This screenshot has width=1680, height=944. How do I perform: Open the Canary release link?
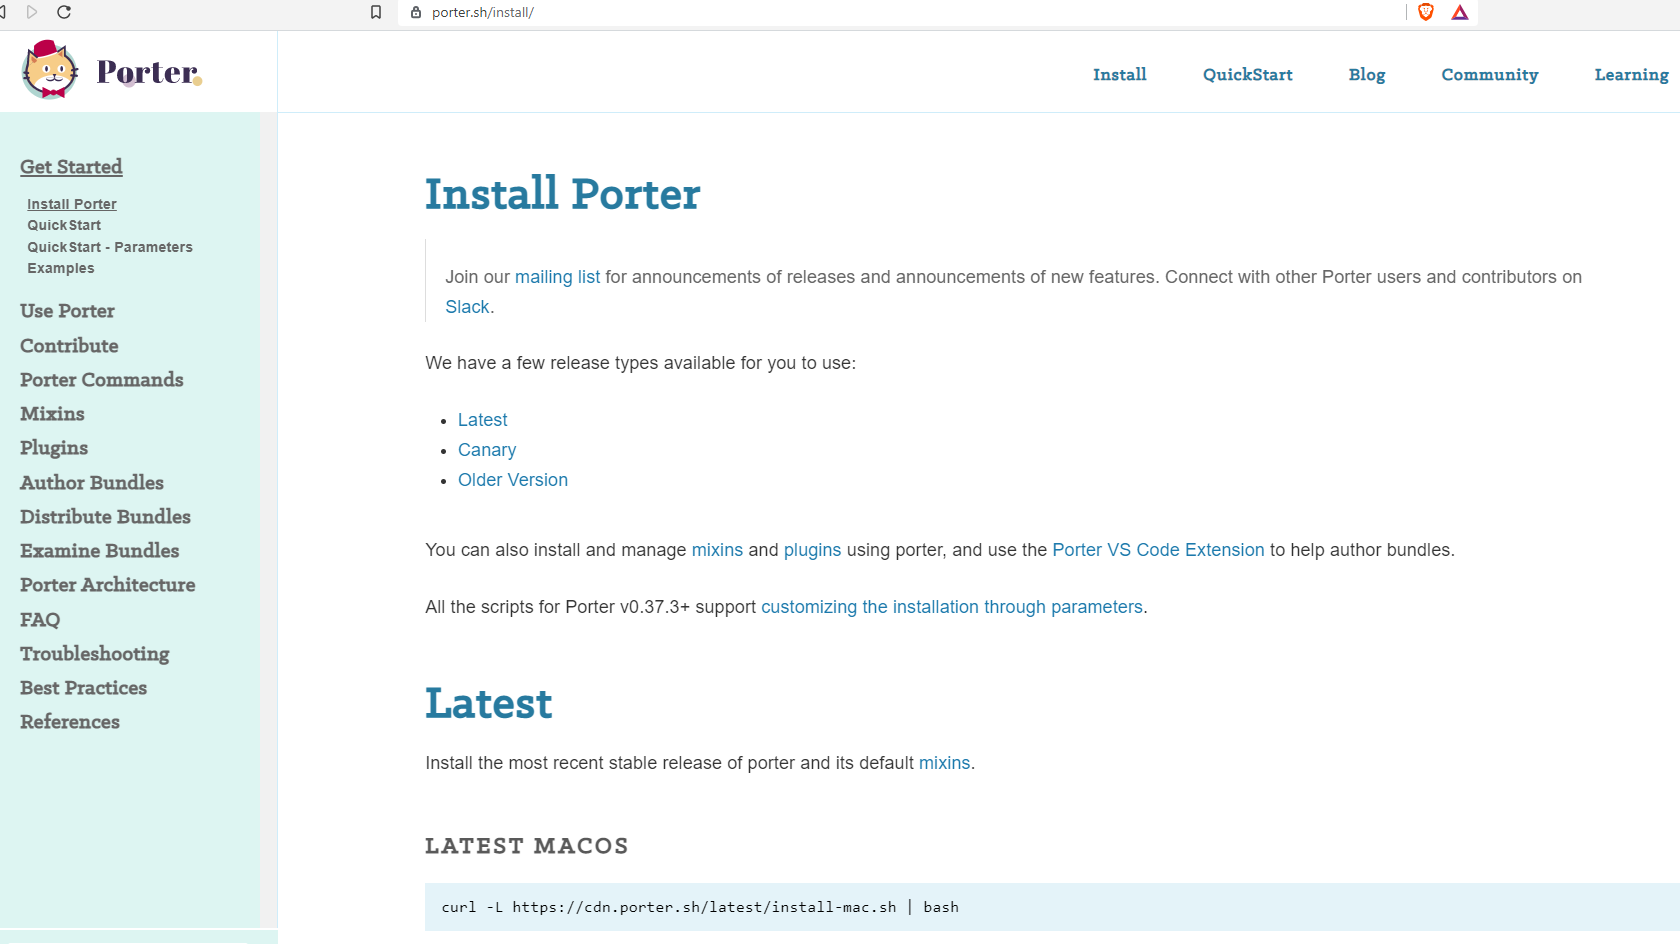(487, 450)
